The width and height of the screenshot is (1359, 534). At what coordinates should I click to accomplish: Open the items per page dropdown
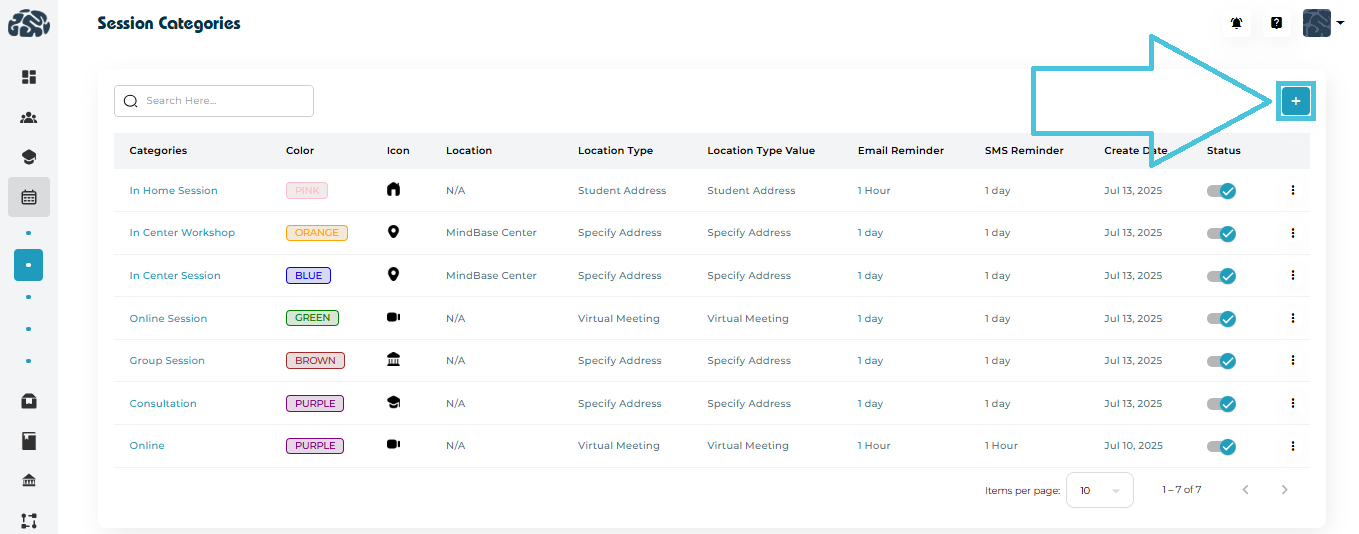1099,490
